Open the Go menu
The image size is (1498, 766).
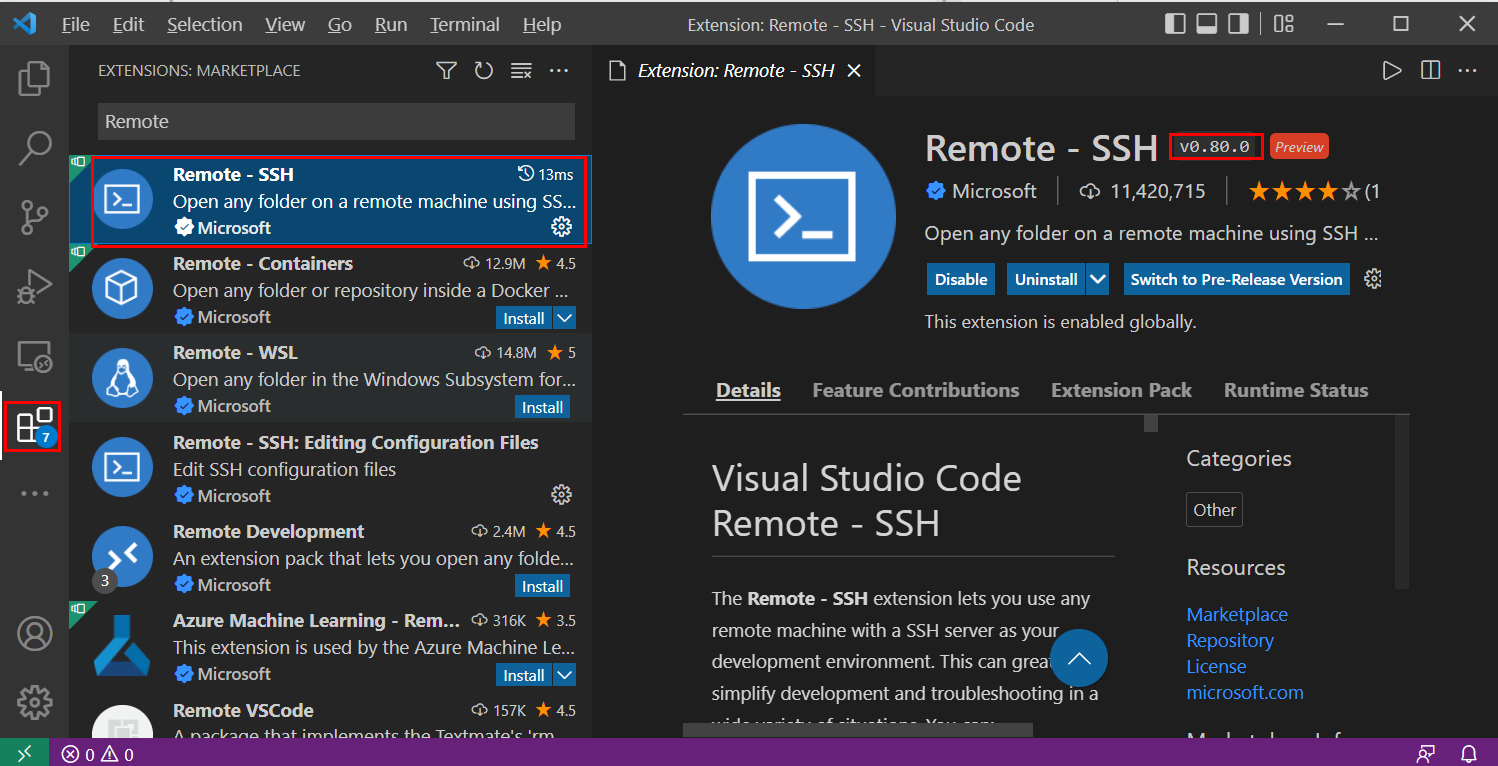click(x=340, y=24)
